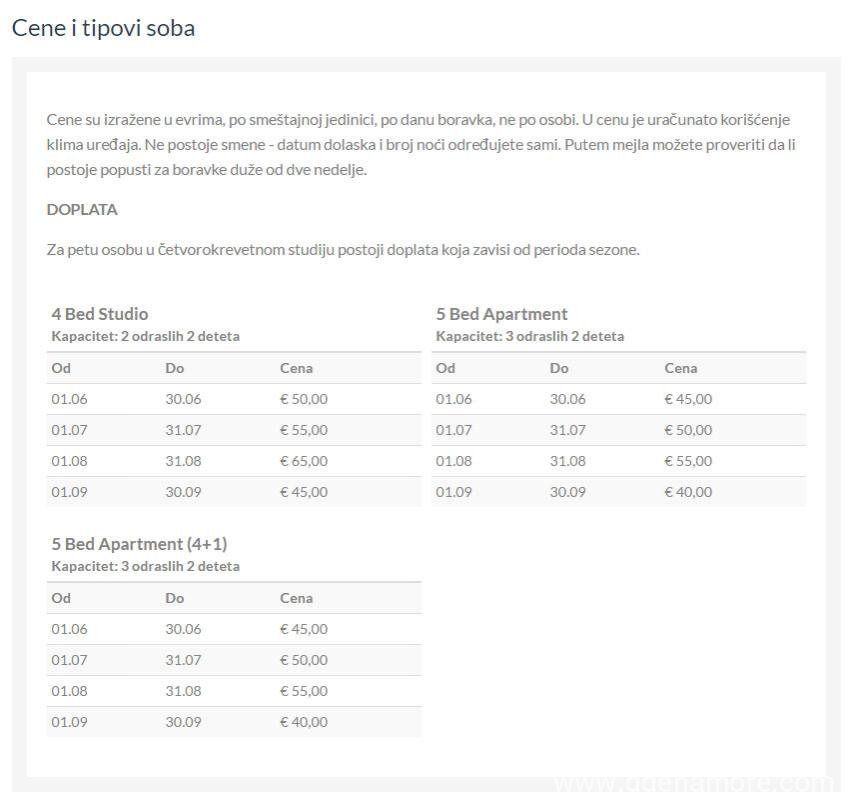
Task: Click the DOPLATA section heading
Action: [82, 210]
